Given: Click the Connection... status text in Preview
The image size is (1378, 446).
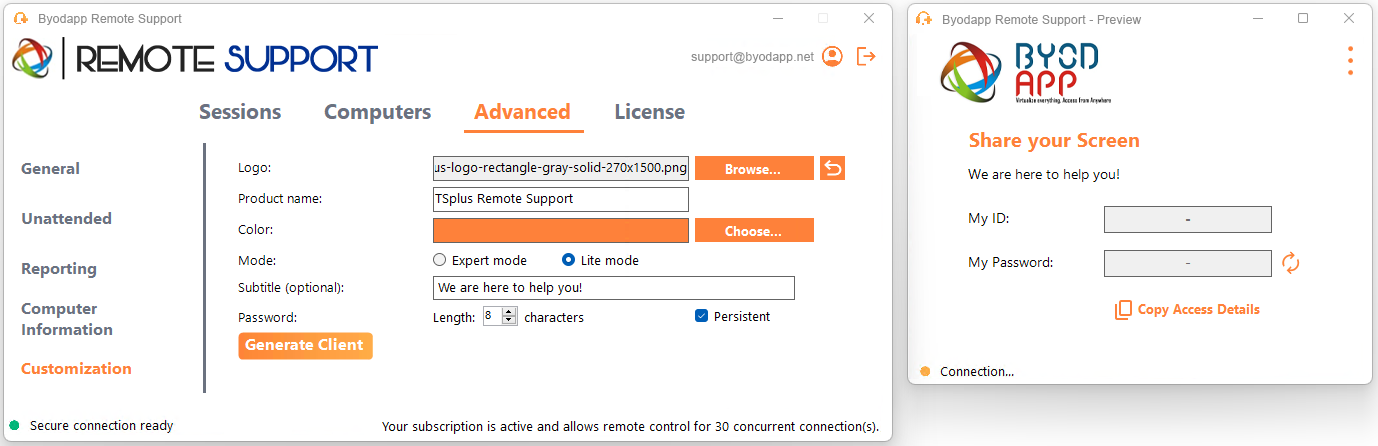Looking at the screenshot, I should click(x=977, y=371).
